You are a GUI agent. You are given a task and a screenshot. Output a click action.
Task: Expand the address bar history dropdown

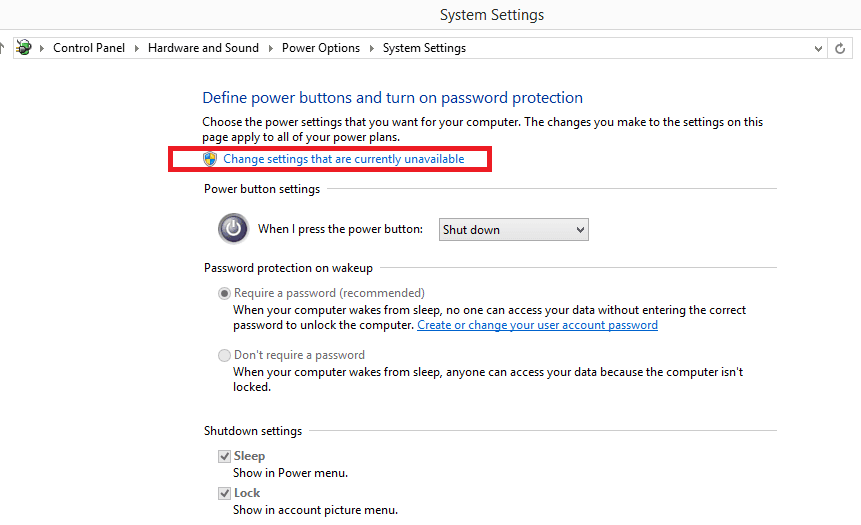point(817,48)
